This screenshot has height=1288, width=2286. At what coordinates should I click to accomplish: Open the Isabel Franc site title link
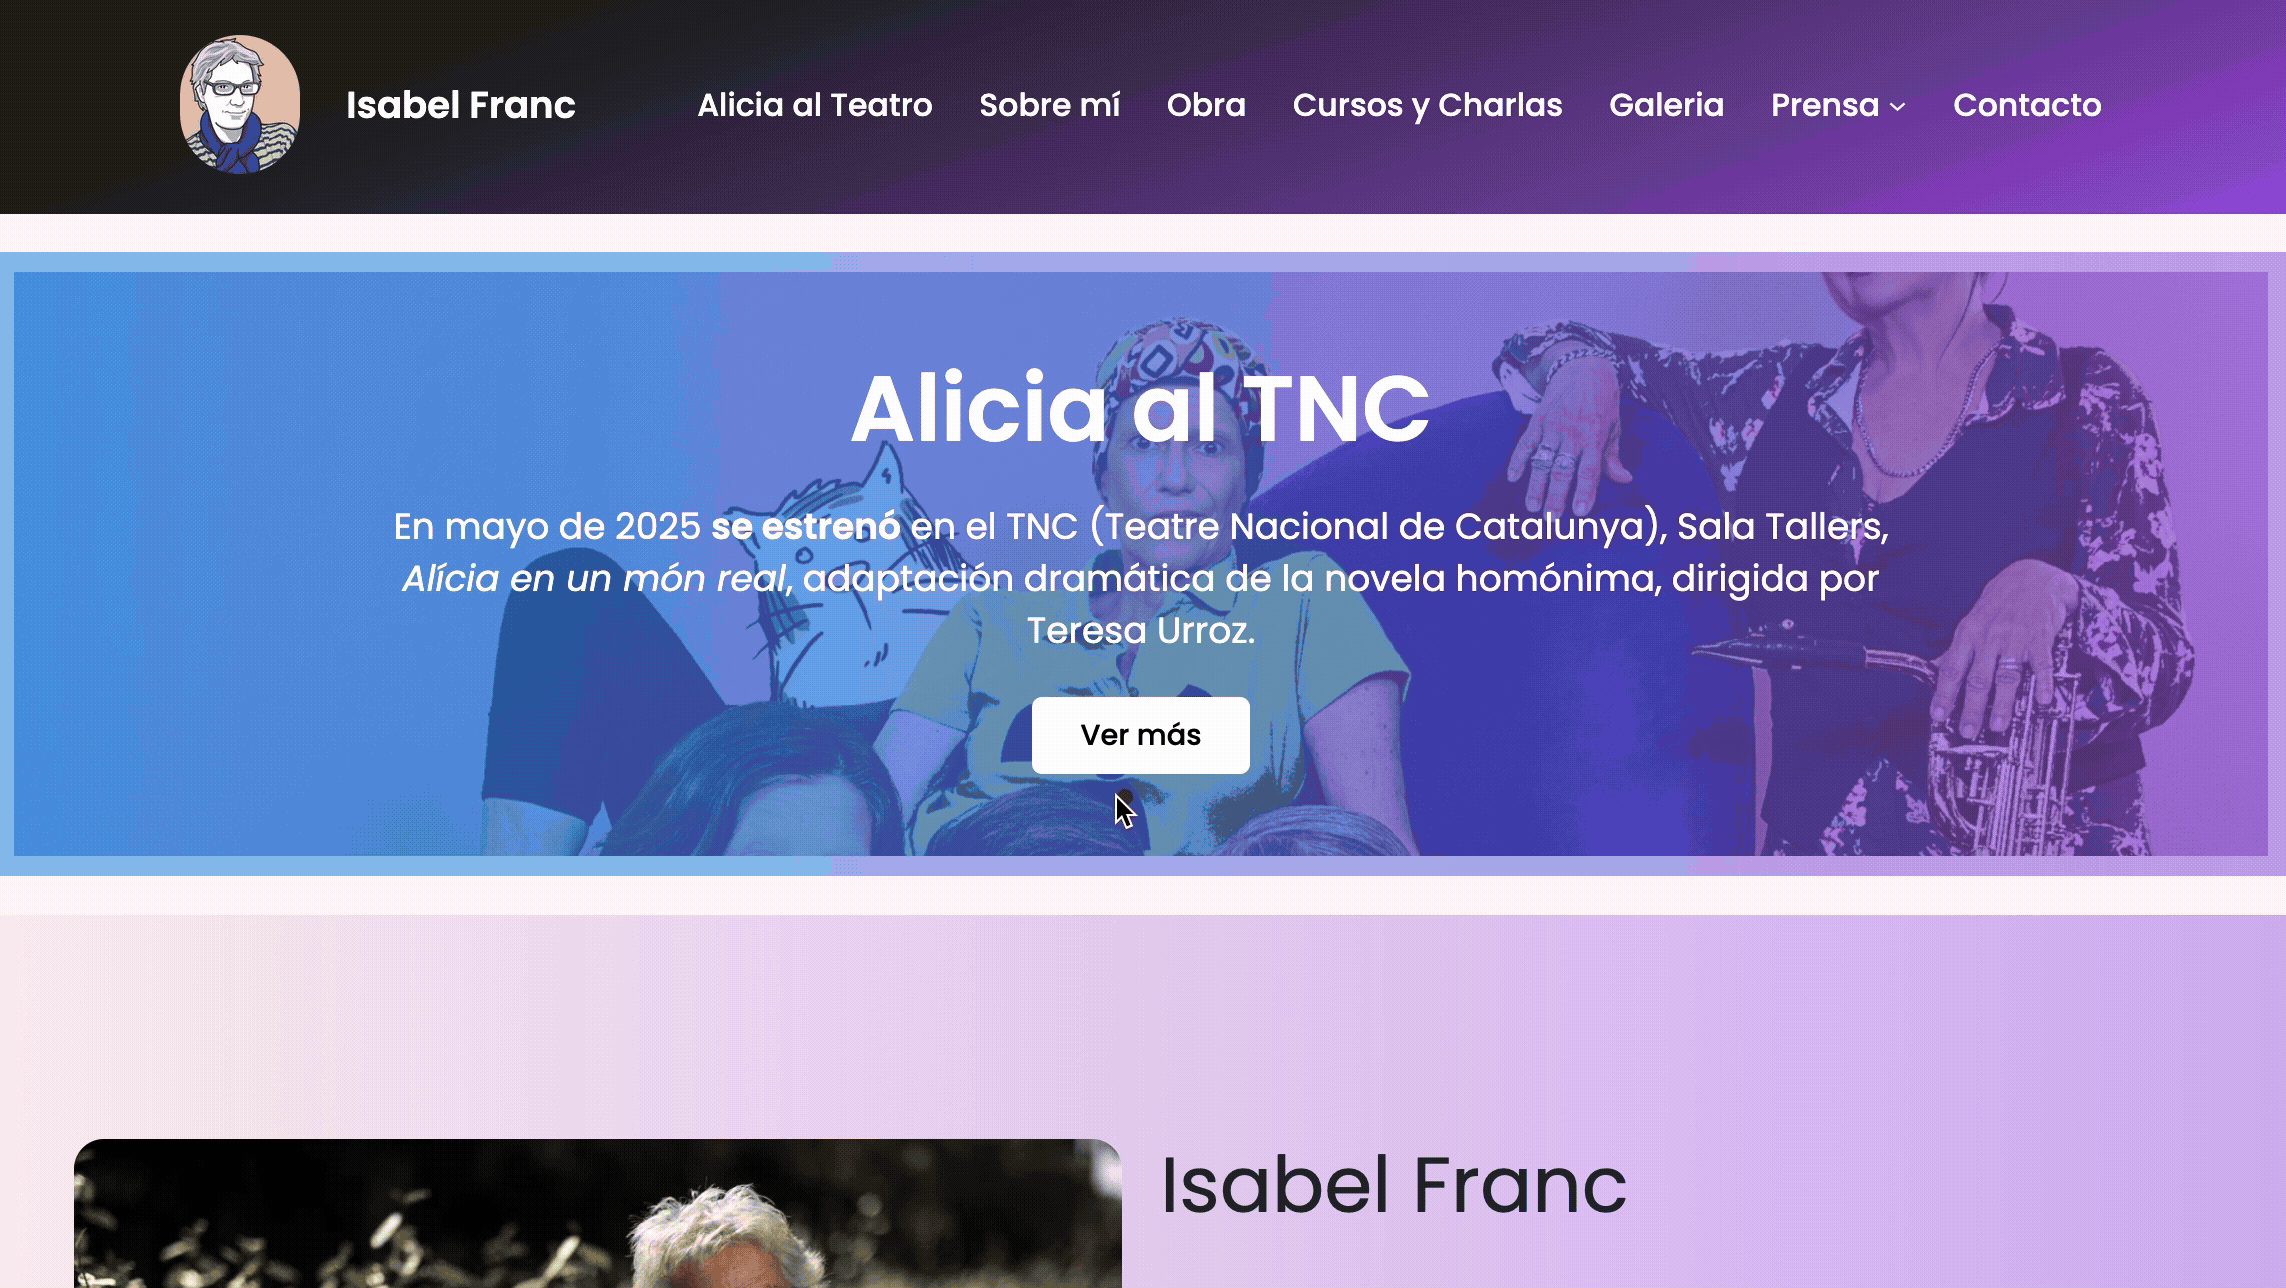460,105
